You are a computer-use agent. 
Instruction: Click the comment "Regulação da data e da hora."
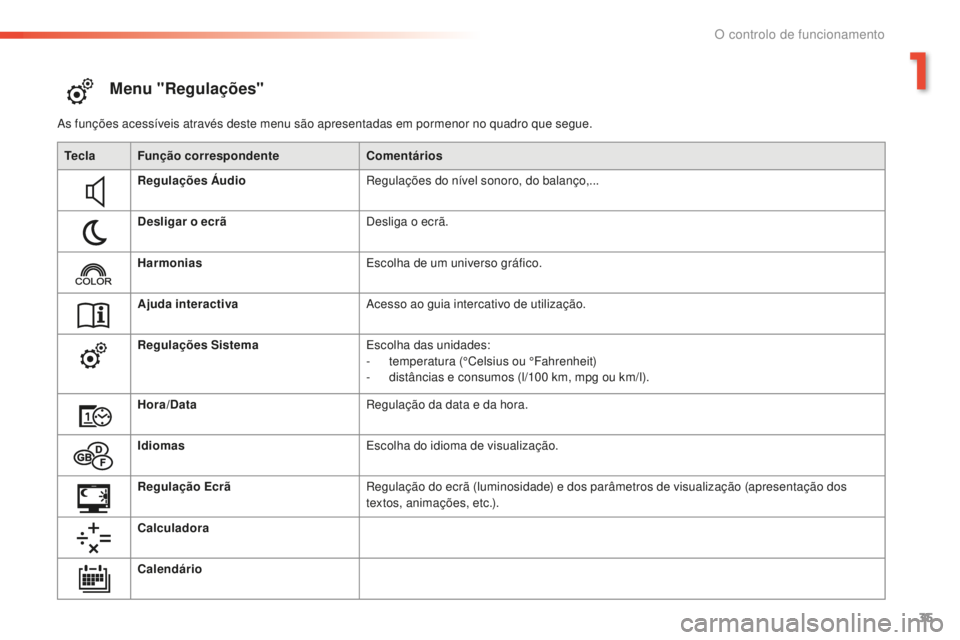pyautogui.click(x=447, y=405)
